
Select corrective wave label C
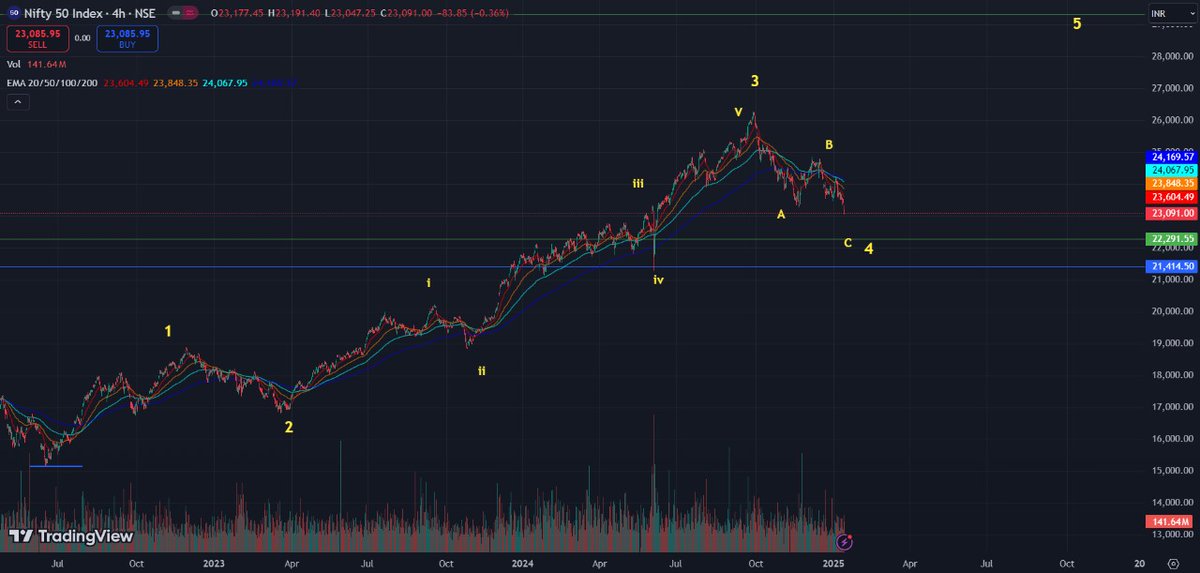coord(848,243)
